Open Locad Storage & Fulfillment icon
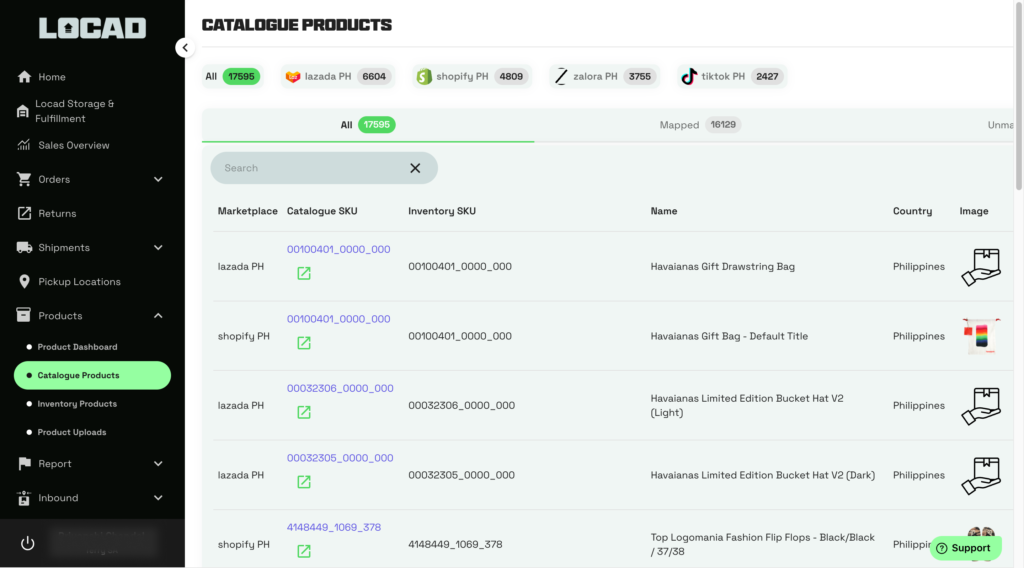Screen dimensions: 1024x568 (23, 111)
